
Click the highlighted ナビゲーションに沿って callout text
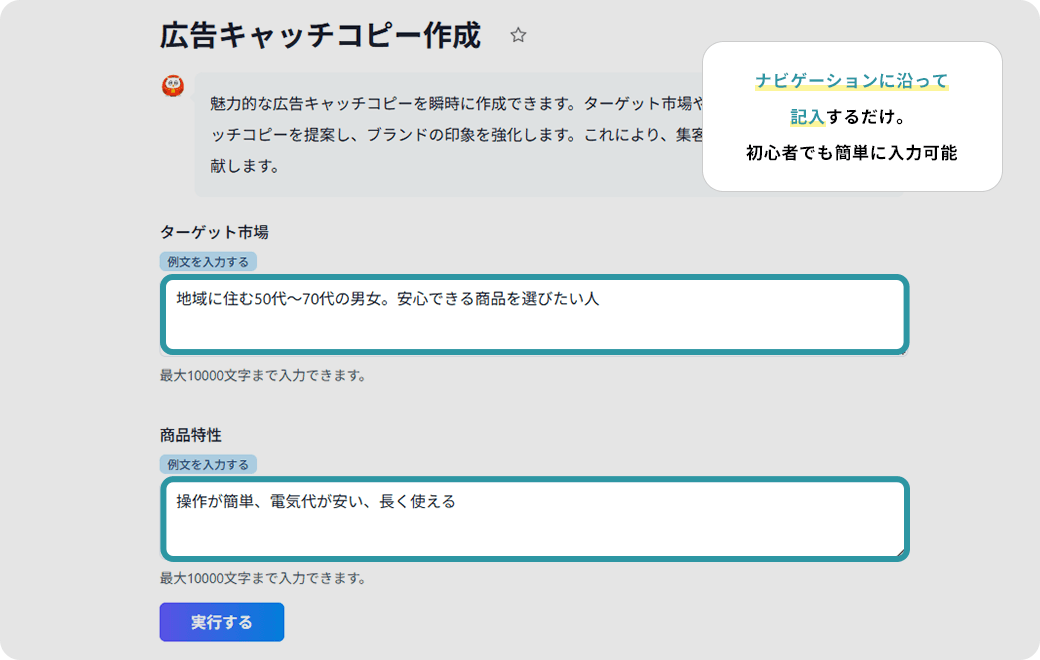pos(852,81)
